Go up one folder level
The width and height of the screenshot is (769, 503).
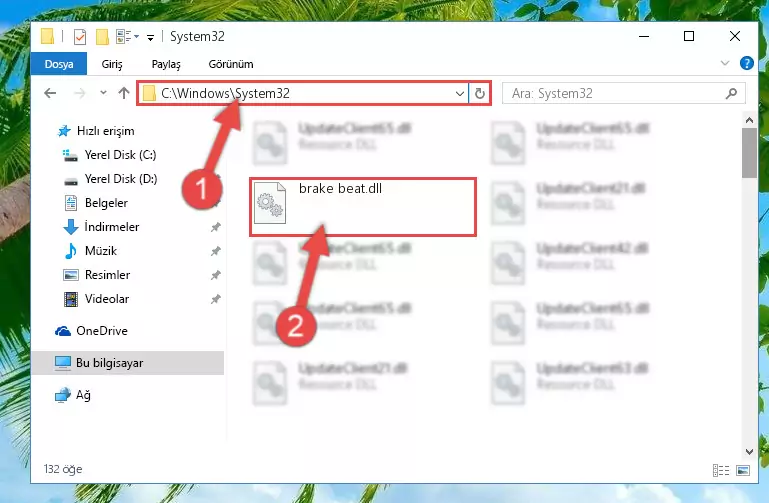(124, 93)
